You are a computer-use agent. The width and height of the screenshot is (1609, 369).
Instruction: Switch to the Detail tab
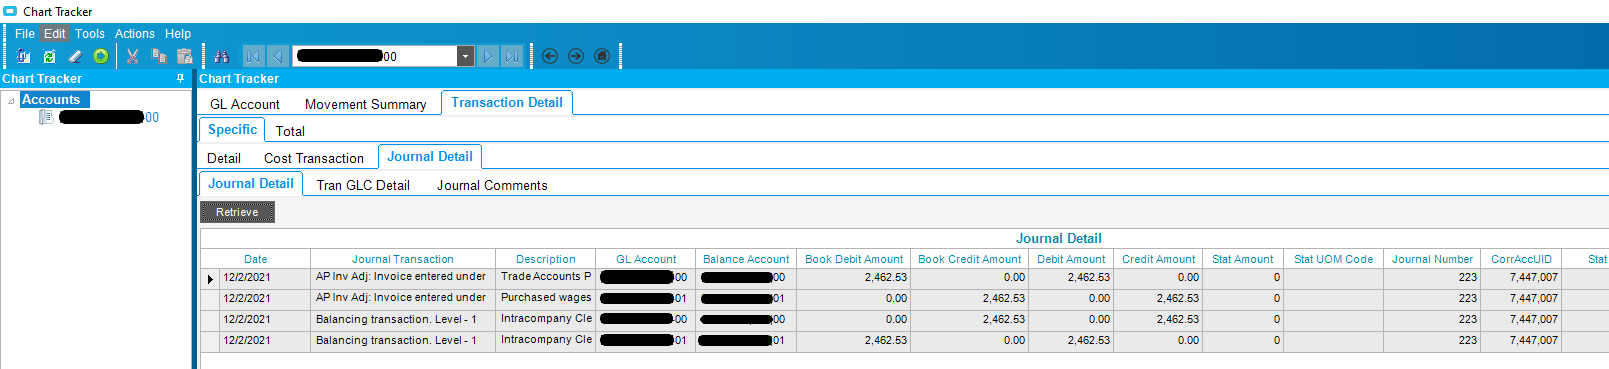[x=224, y=158]
